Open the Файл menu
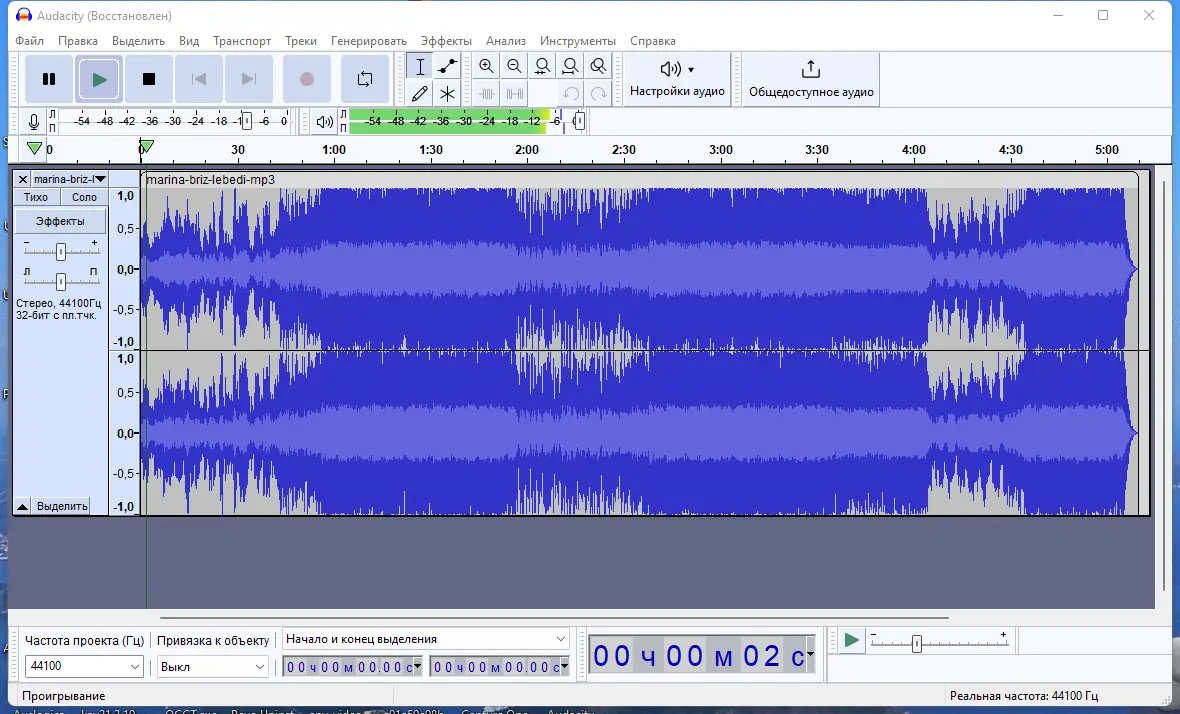 (x=29, y=41)
